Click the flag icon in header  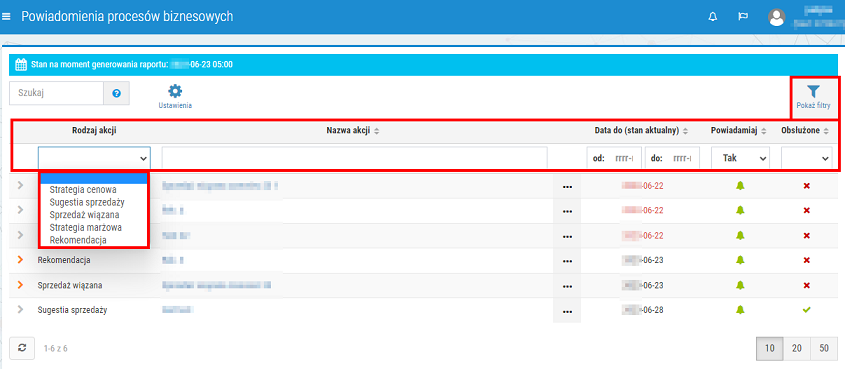743,17
